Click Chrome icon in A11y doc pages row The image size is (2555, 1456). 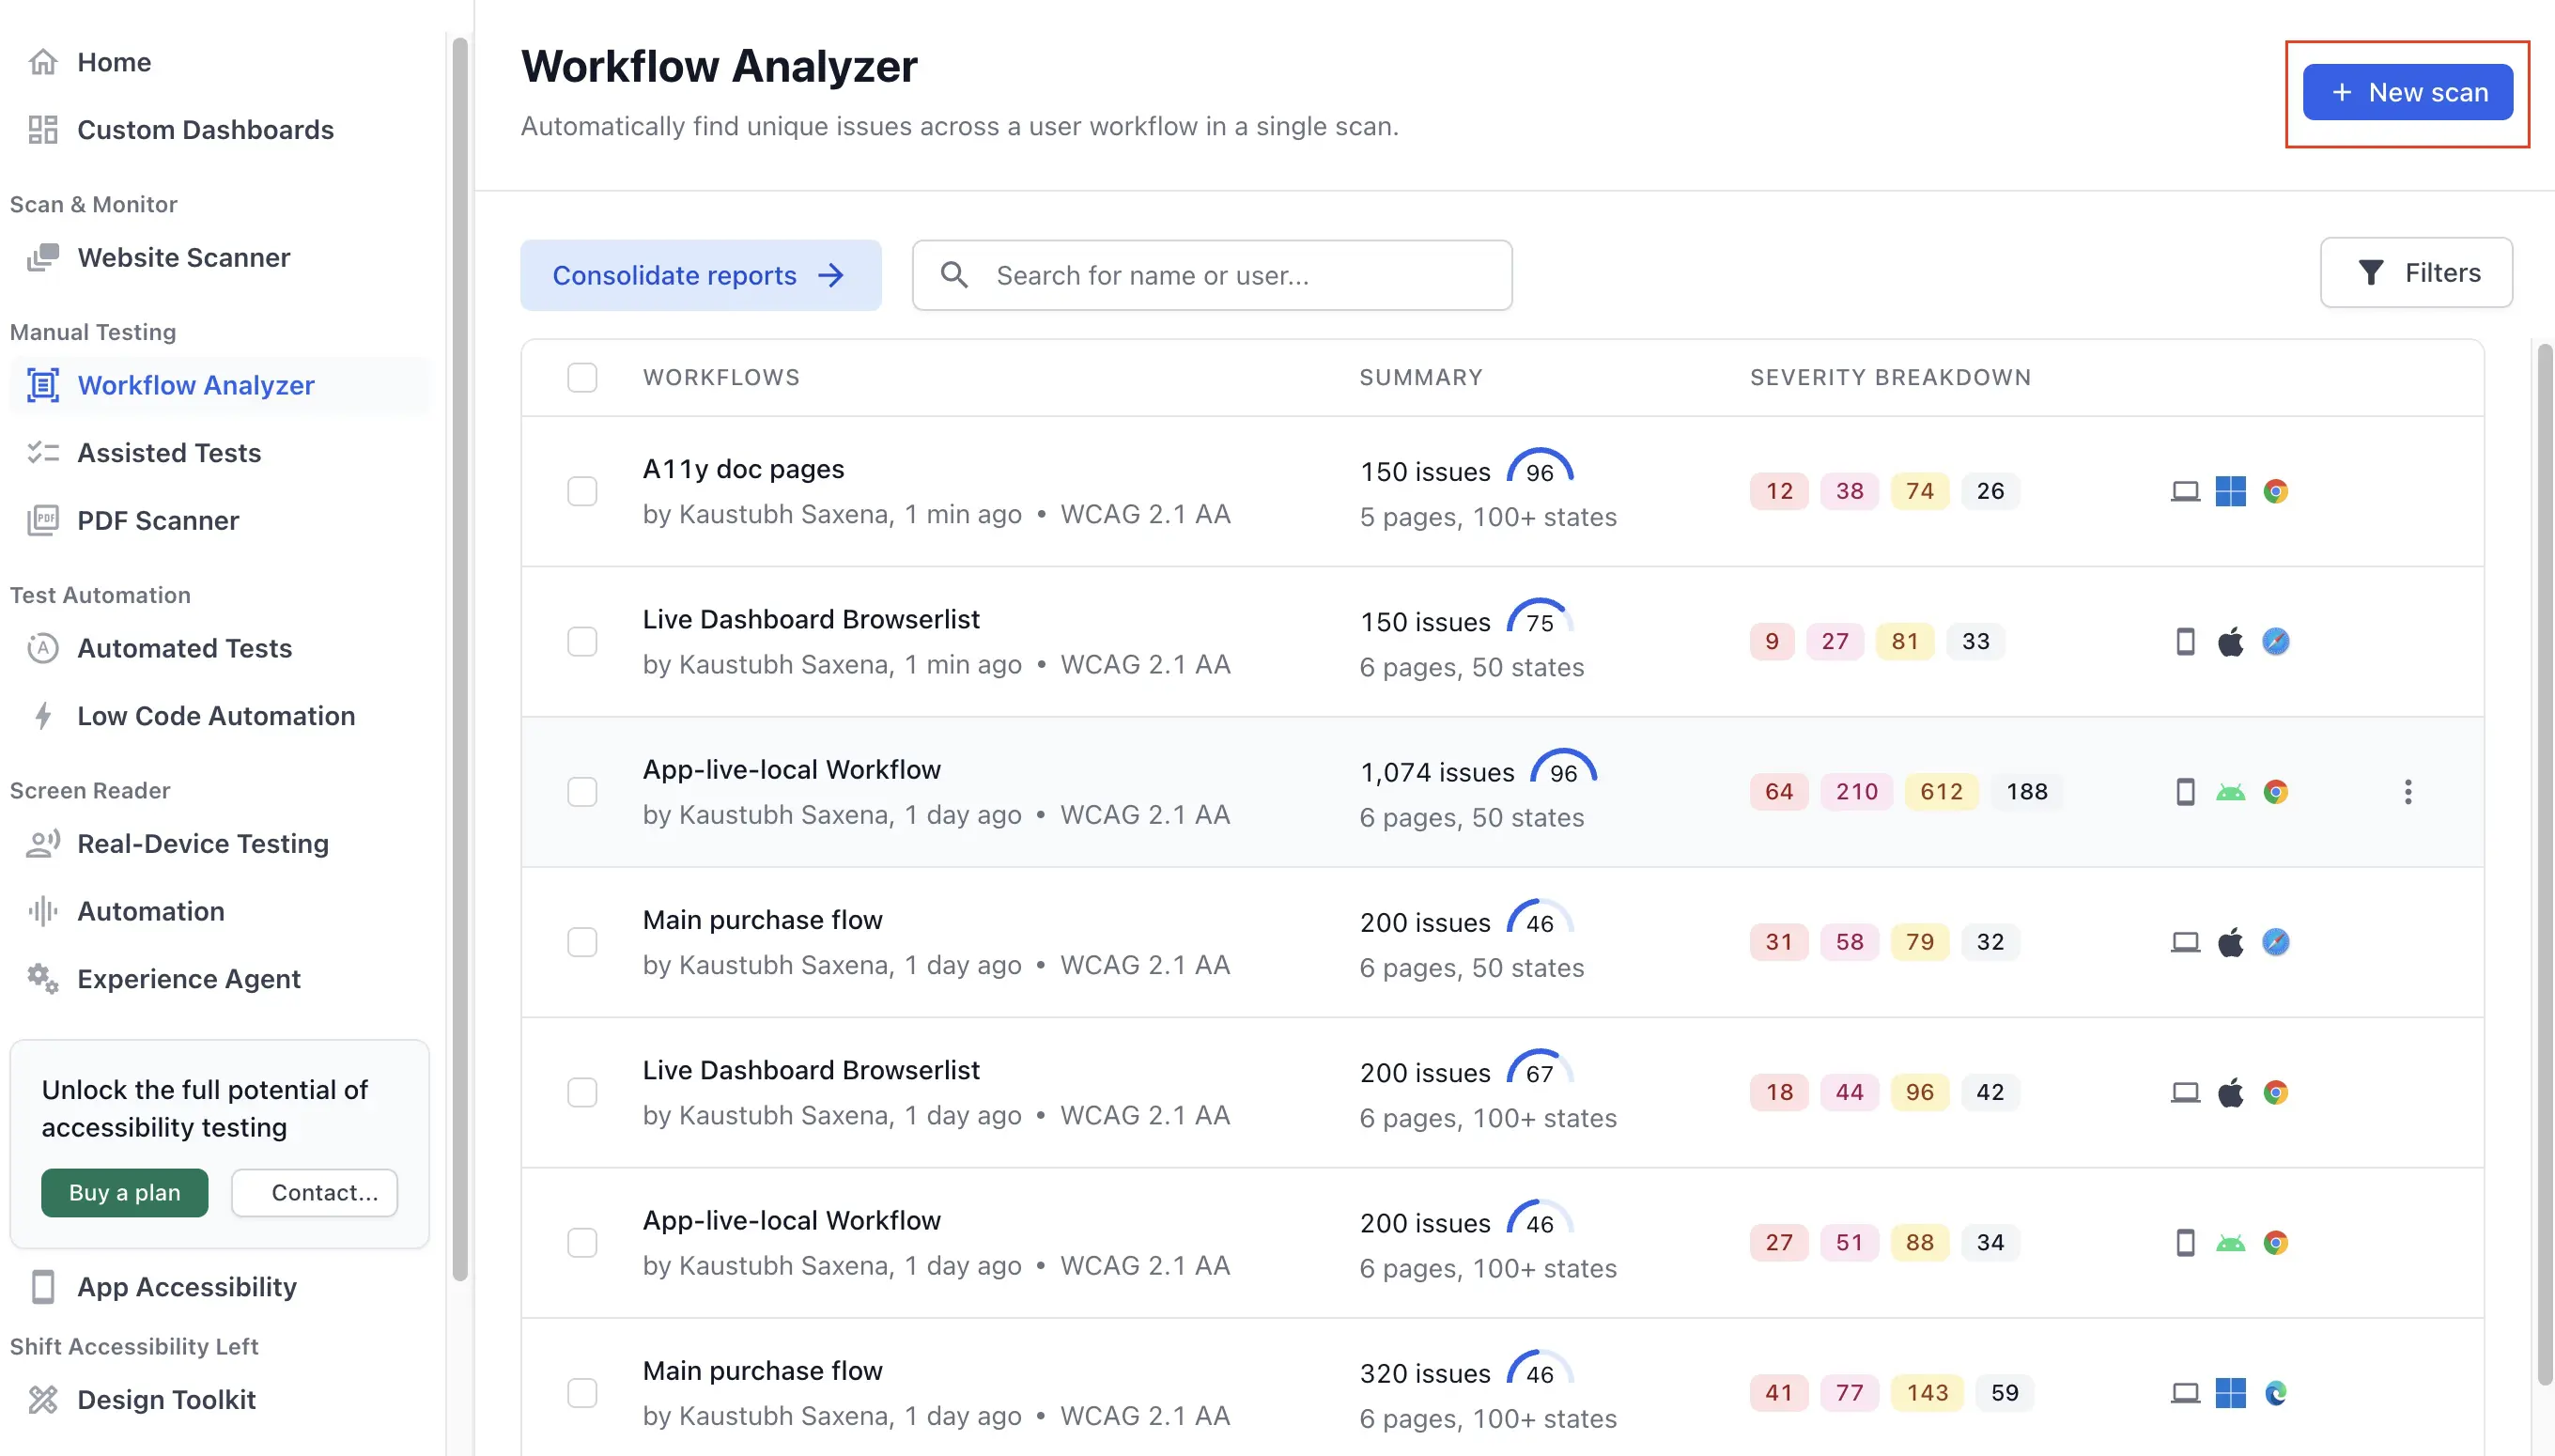click(x=2276, y=491)
